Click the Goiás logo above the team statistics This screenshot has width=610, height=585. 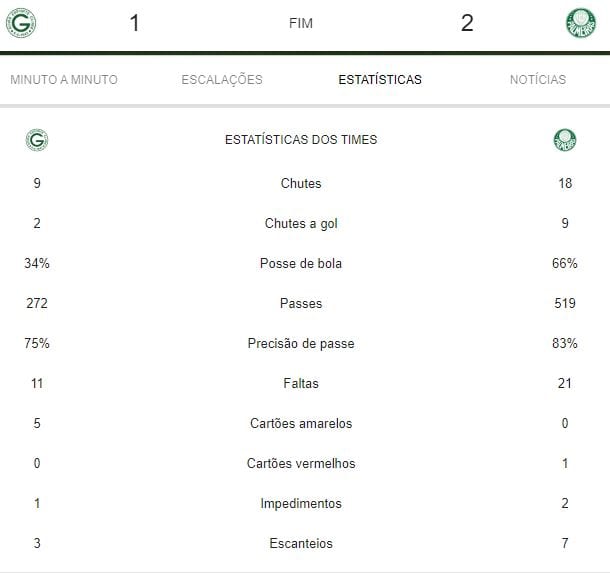(x=37, y=140)
